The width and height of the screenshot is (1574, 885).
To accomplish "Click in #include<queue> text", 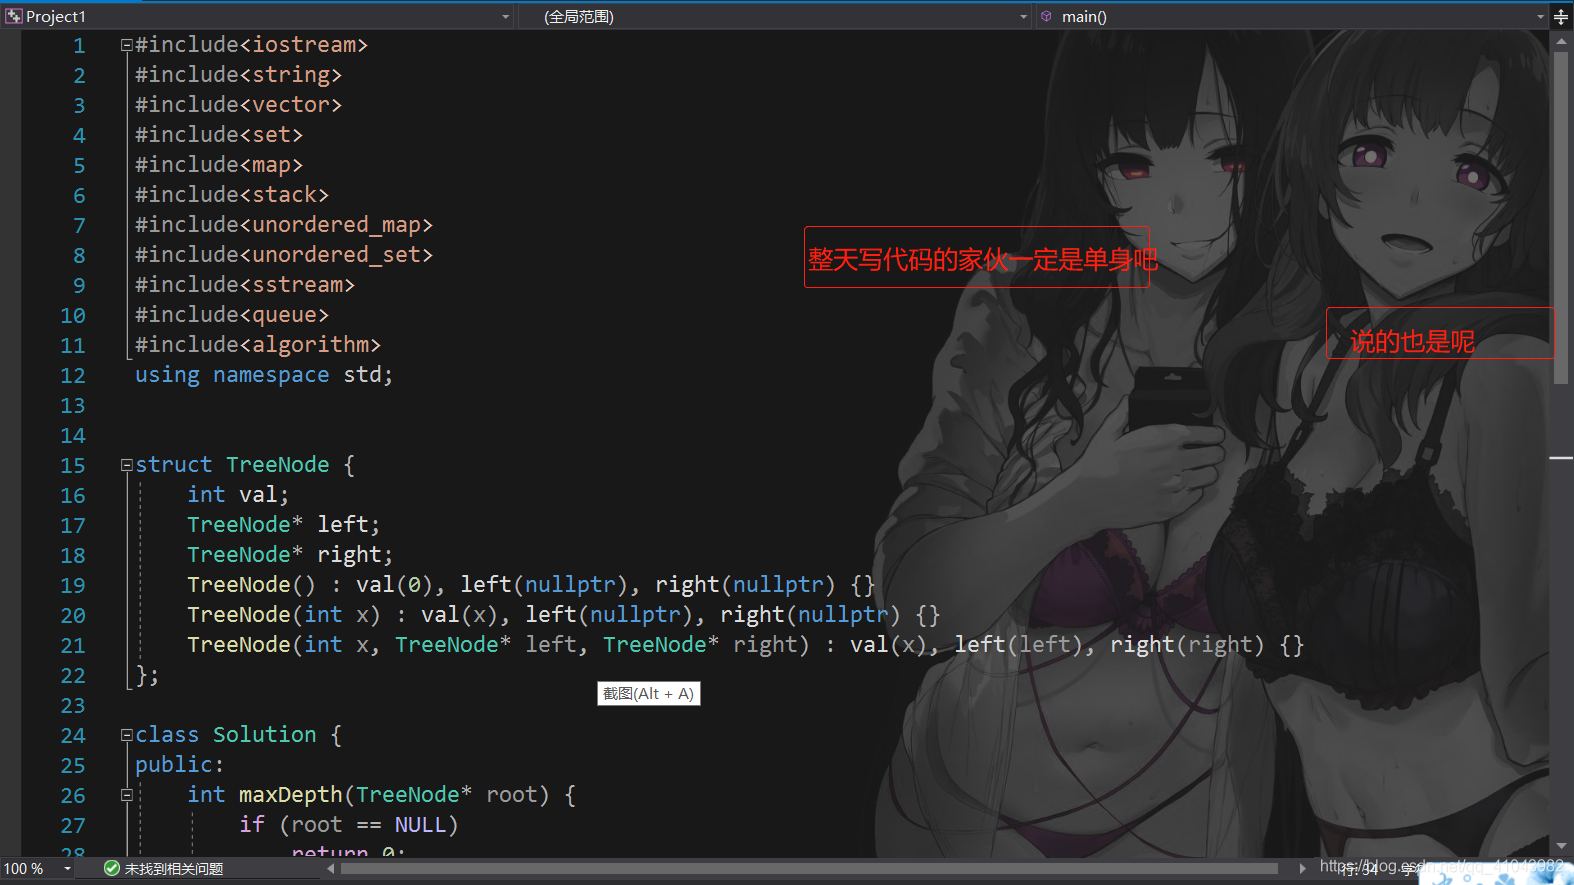I will click(x=232, y=315).
